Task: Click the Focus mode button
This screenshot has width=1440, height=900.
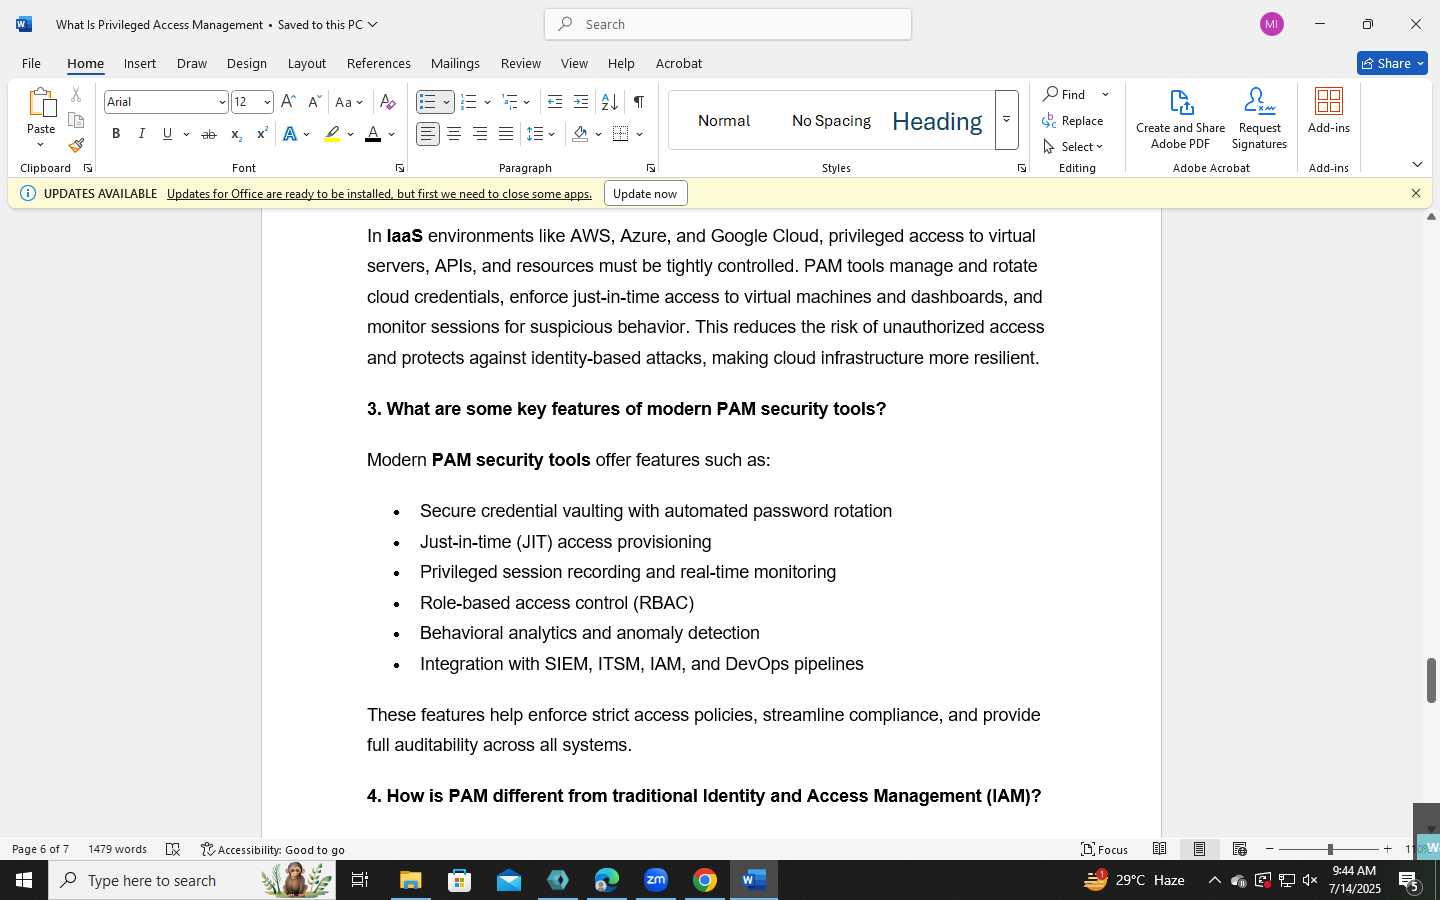Action: [x=1105, y=849]
